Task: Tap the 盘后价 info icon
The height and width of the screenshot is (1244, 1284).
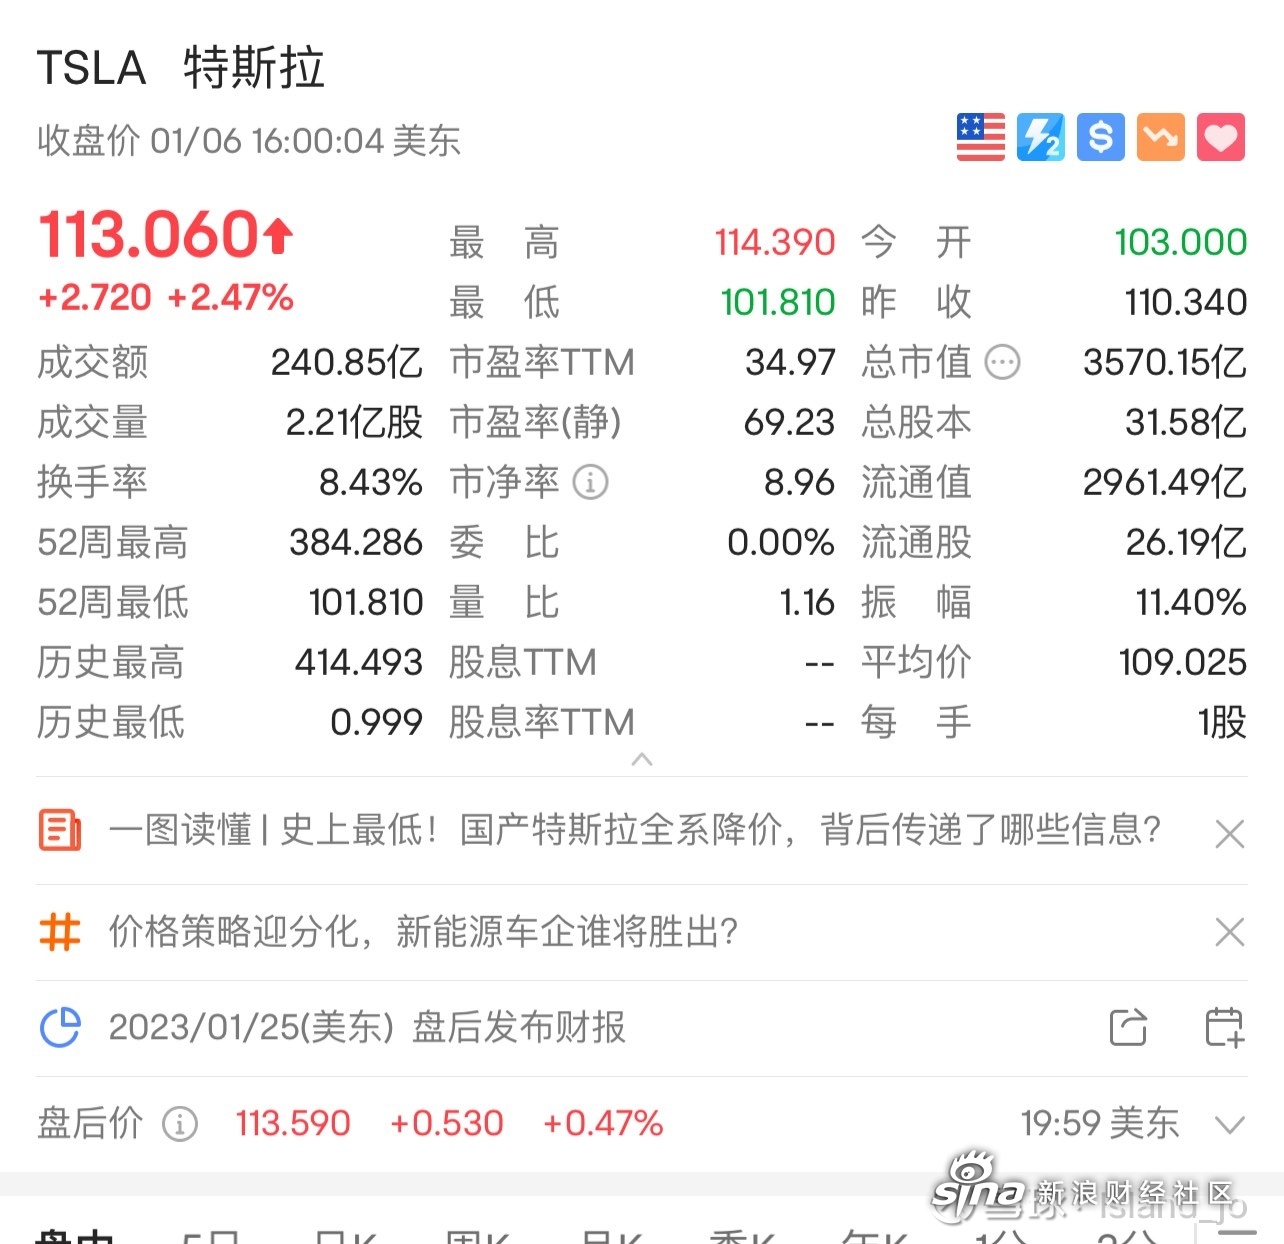Action: [180, 1124]
